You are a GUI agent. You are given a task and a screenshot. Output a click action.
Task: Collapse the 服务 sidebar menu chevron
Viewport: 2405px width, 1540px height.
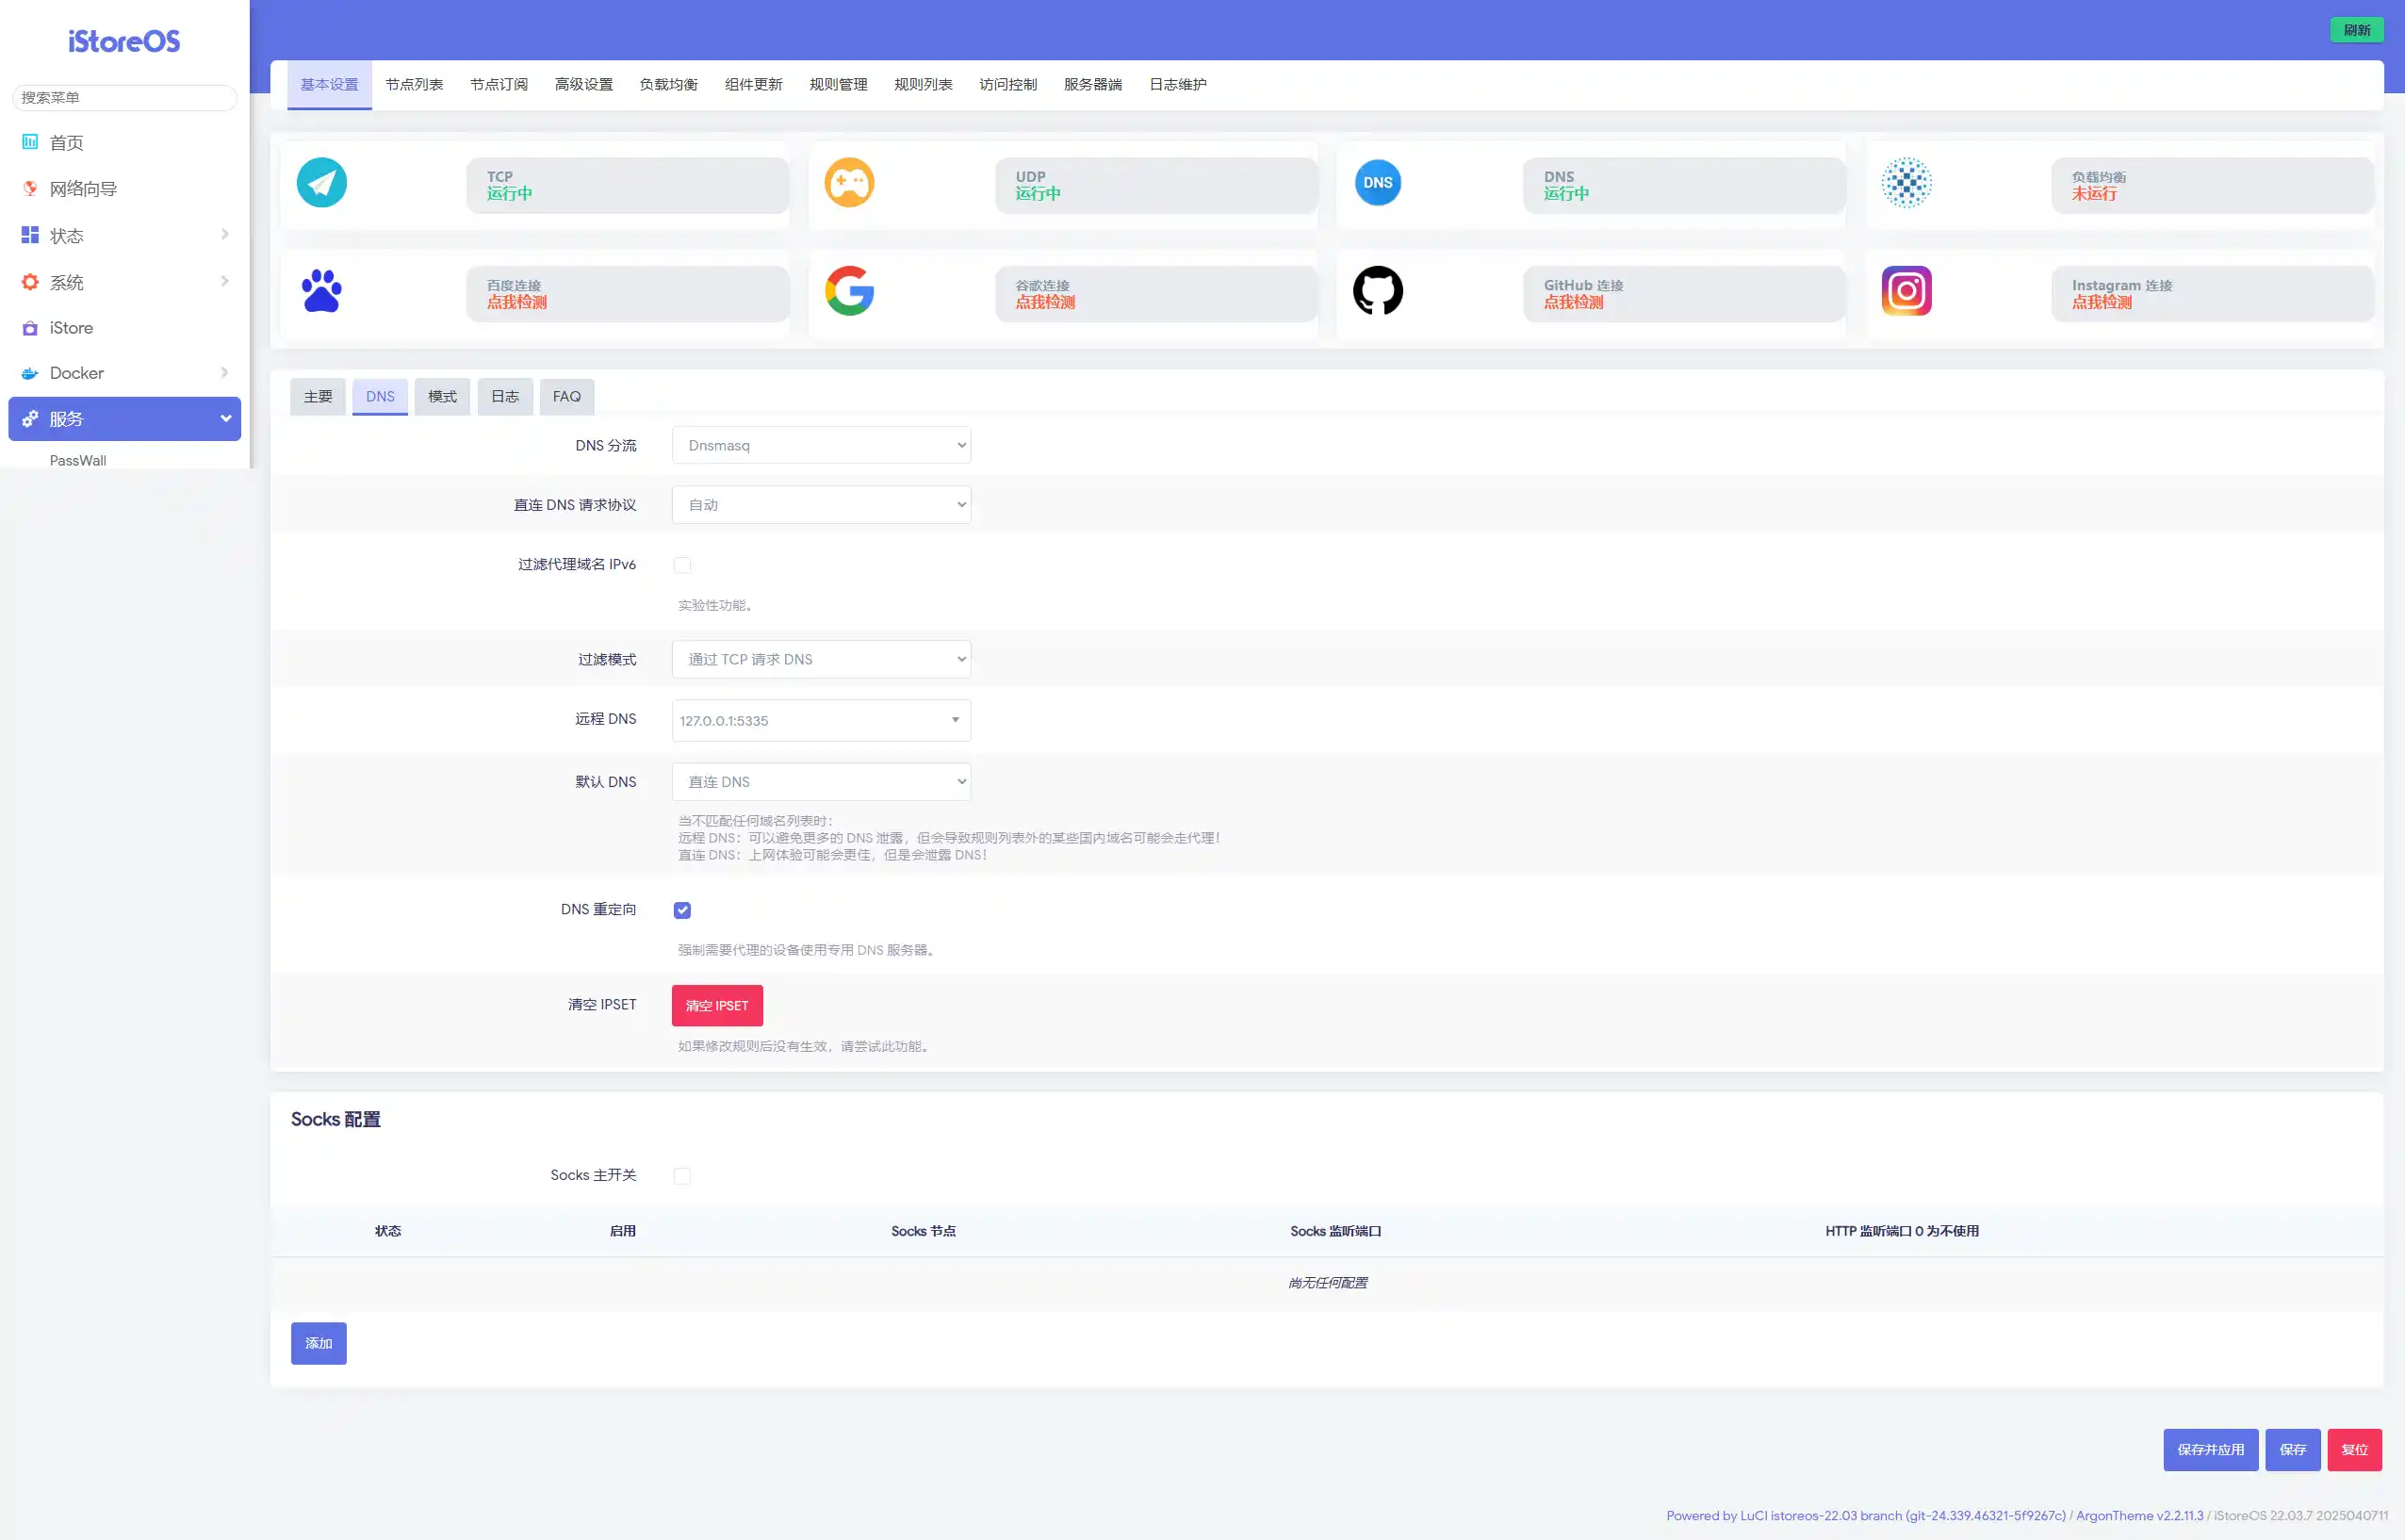click(x=226, y=419)
